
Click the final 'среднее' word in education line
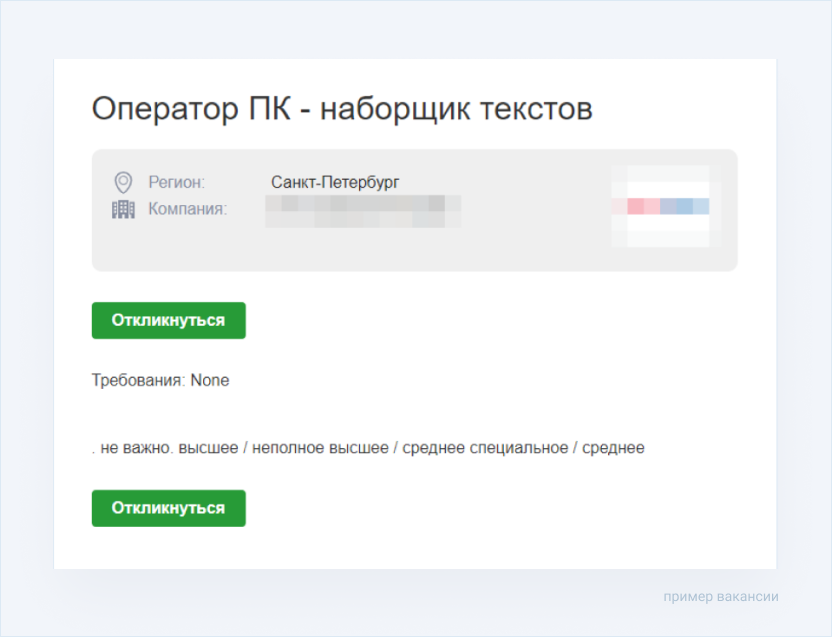click(x=613, y=448)
